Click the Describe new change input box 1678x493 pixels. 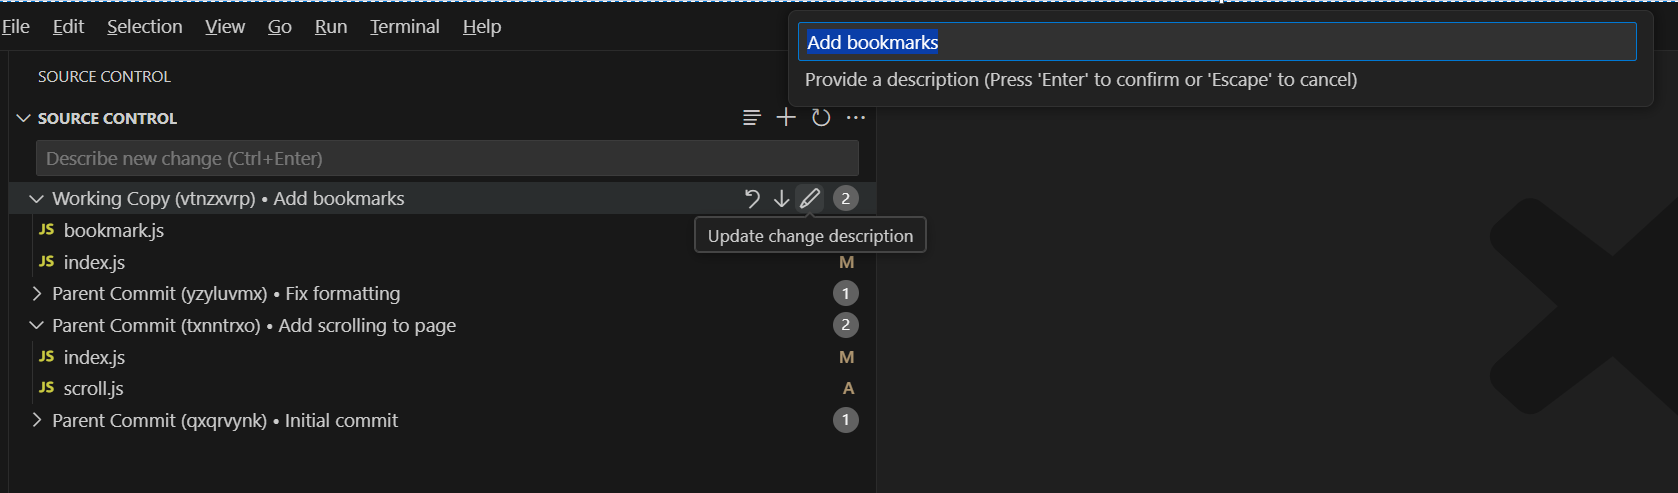(447, 158)
